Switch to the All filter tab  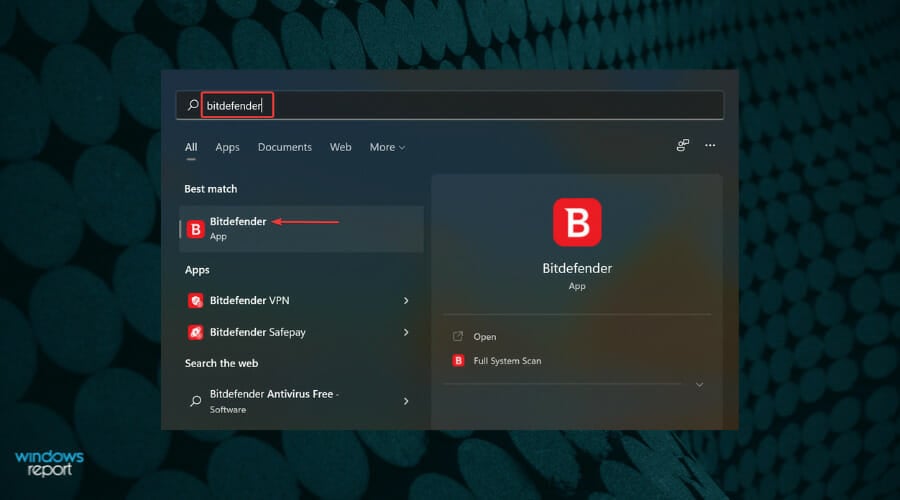(x=191, y=147)
